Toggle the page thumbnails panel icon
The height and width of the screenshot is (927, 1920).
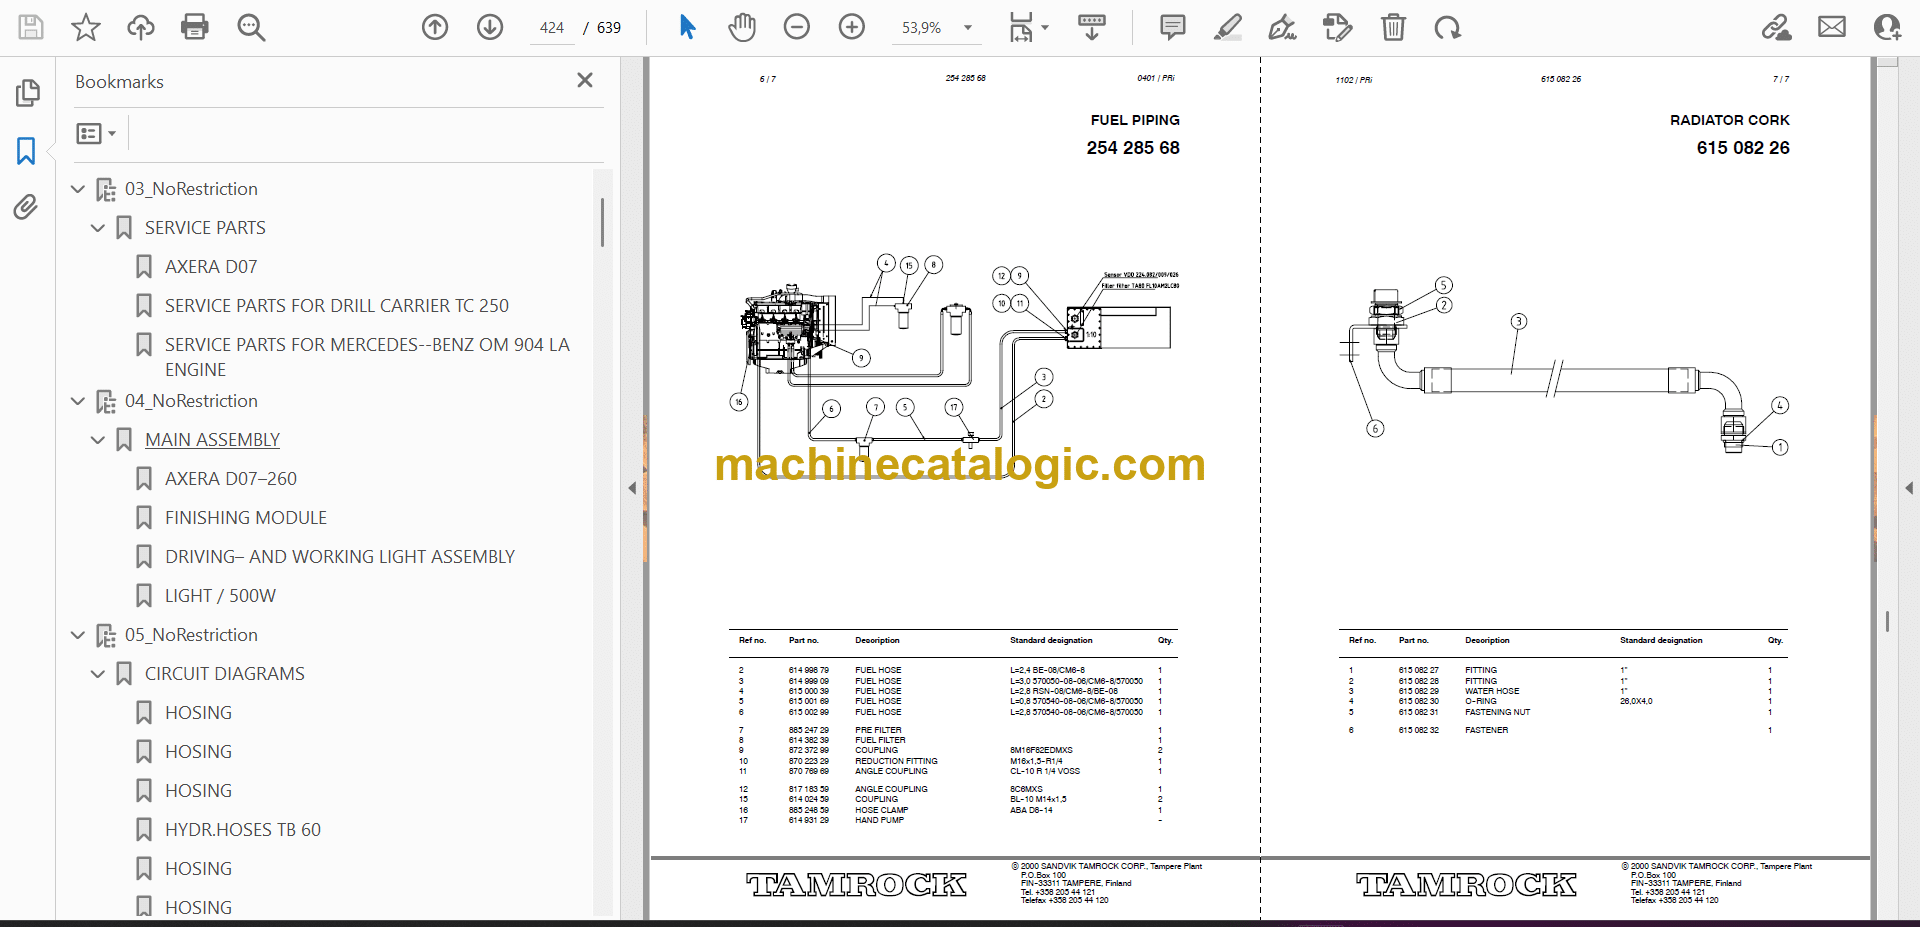pos(27,93)
